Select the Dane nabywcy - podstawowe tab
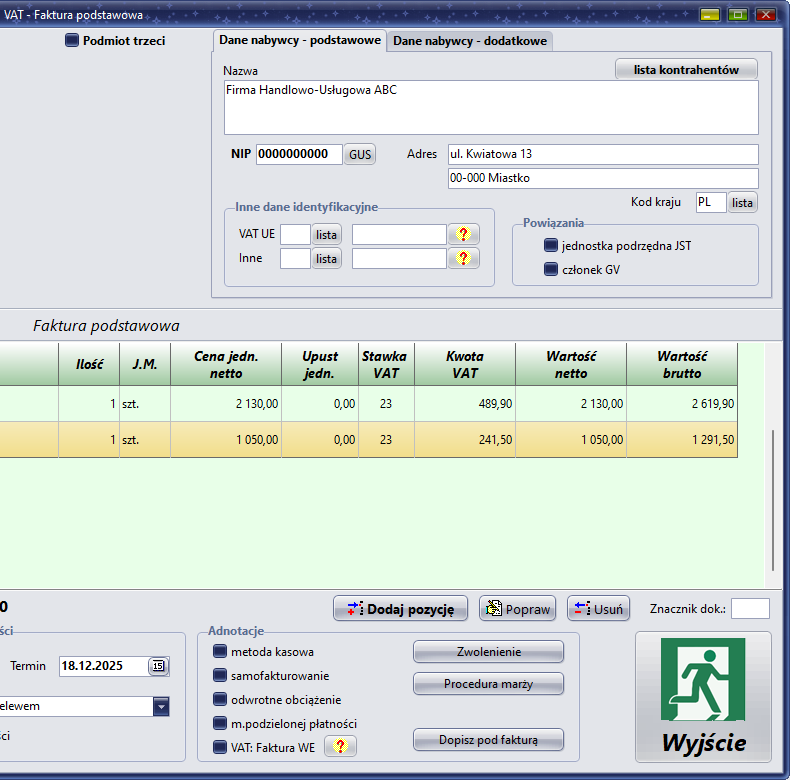The width and height of the screenshot is (790, 780). tap(299, 41)
